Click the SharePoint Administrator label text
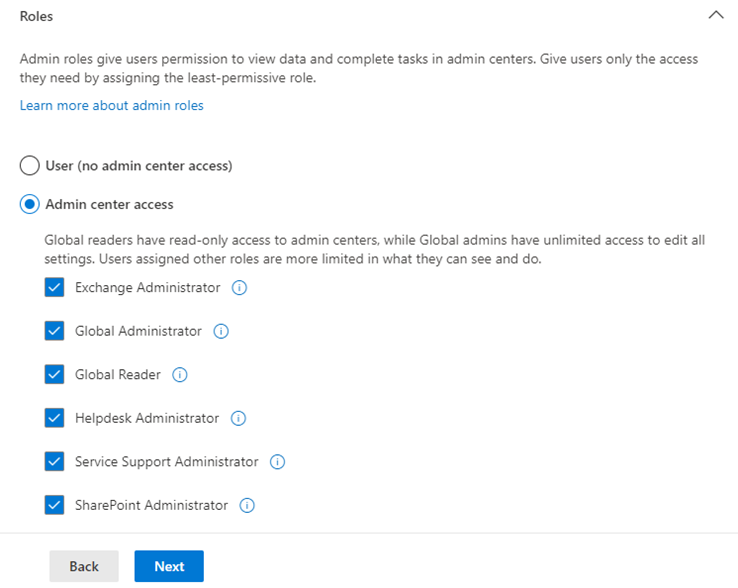The image size is (738, 588). click(152, 505)
